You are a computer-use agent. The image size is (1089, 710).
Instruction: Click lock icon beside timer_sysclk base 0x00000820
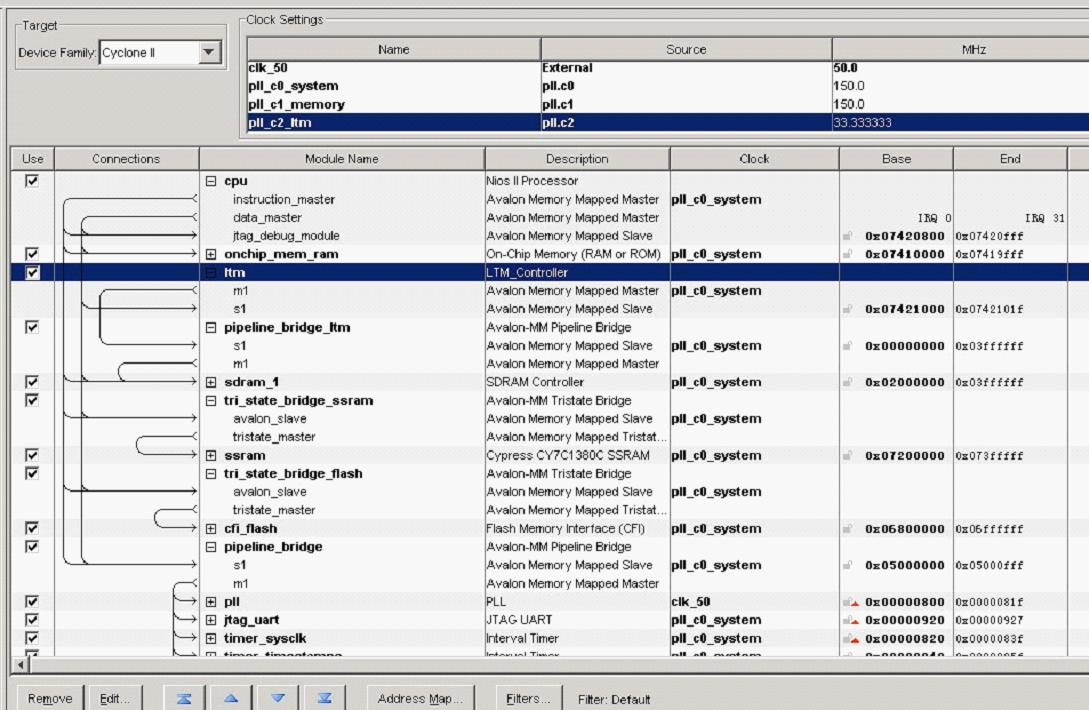[x=849, y=638]
